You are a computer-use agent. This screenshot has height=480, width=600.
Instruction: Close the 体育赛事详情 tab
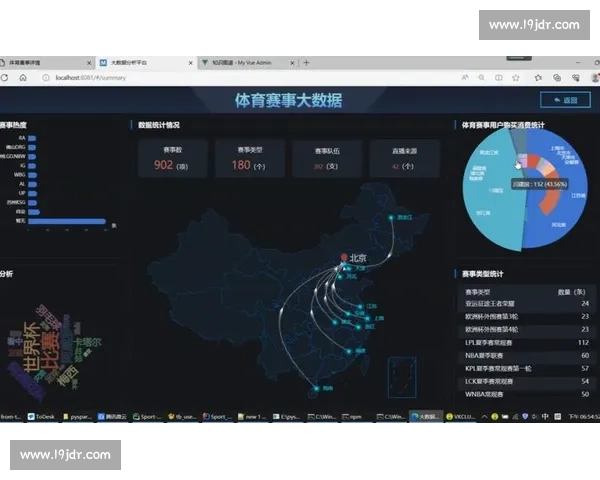point(89,63)
